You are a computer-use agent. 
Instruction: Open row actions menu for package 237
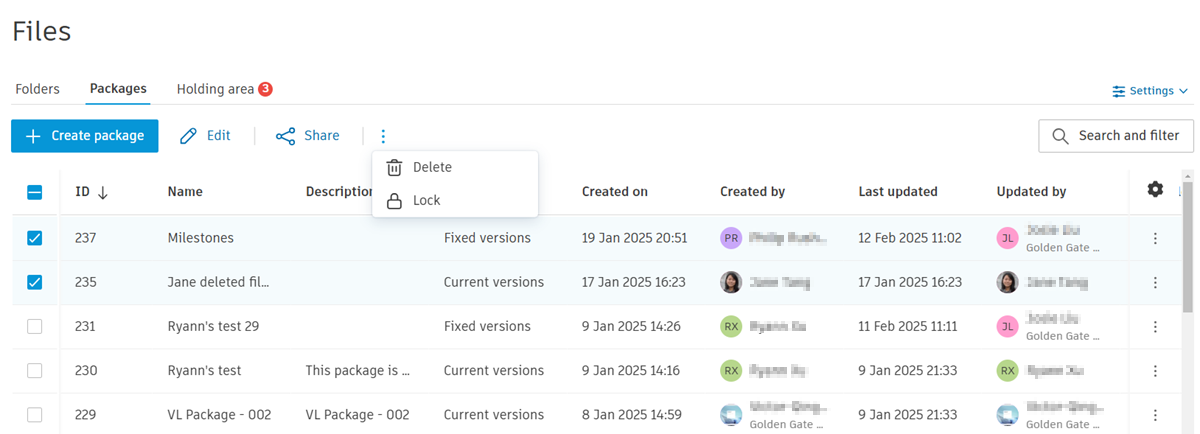(x=1155, y=238)
